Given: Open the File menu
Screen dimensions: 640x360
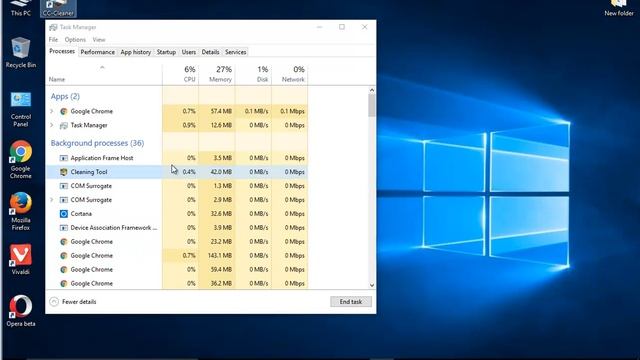Looking at the screenshot, I should (53, 40).
